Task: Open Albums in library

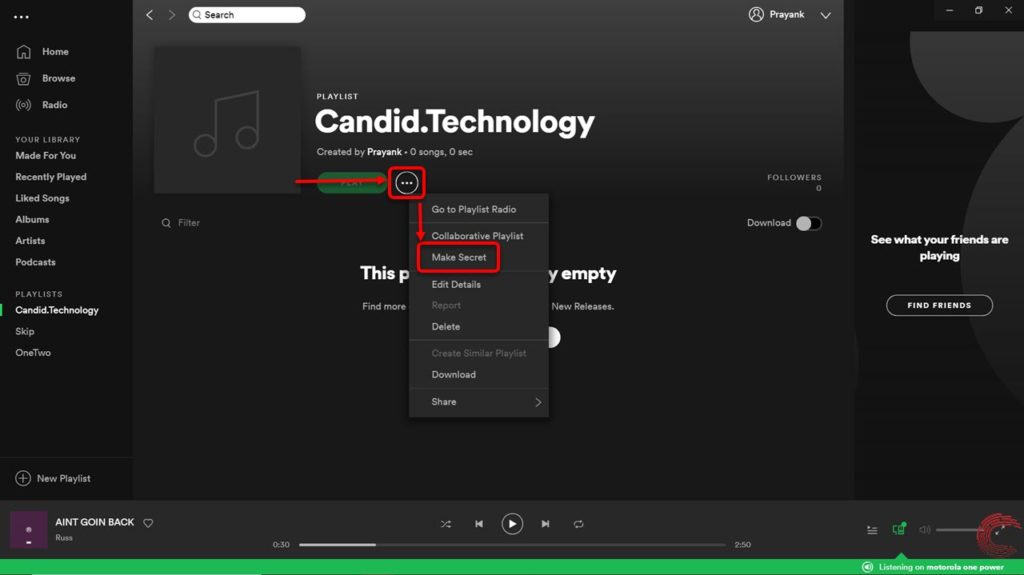Action: (32, 220)
